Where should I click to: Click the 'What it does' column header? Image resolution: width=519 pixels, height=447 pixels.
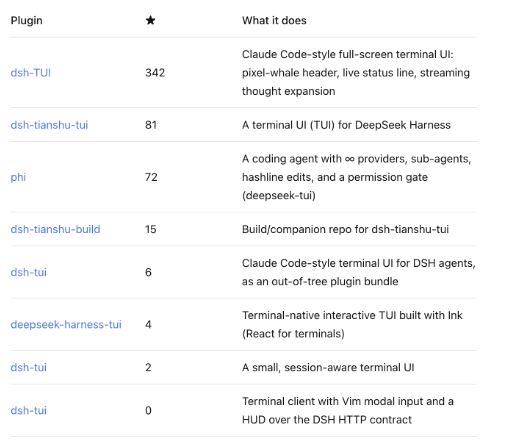[x=274, y=20]
